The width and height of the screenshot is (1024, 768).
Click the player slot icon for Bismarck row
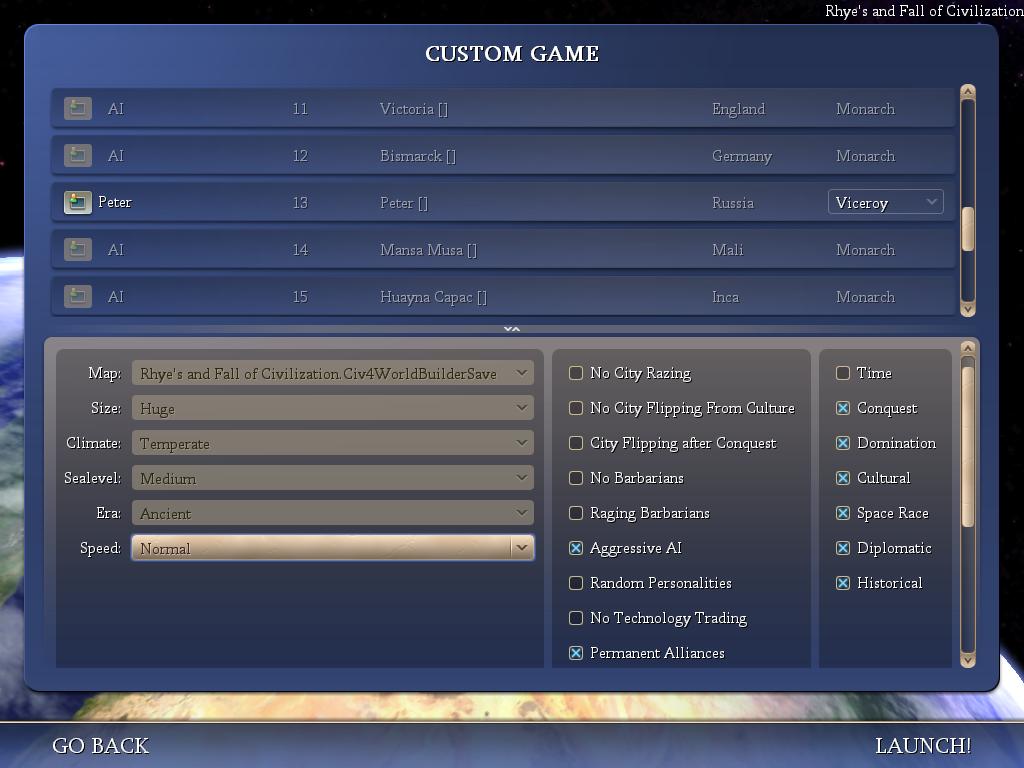(78, 155)
